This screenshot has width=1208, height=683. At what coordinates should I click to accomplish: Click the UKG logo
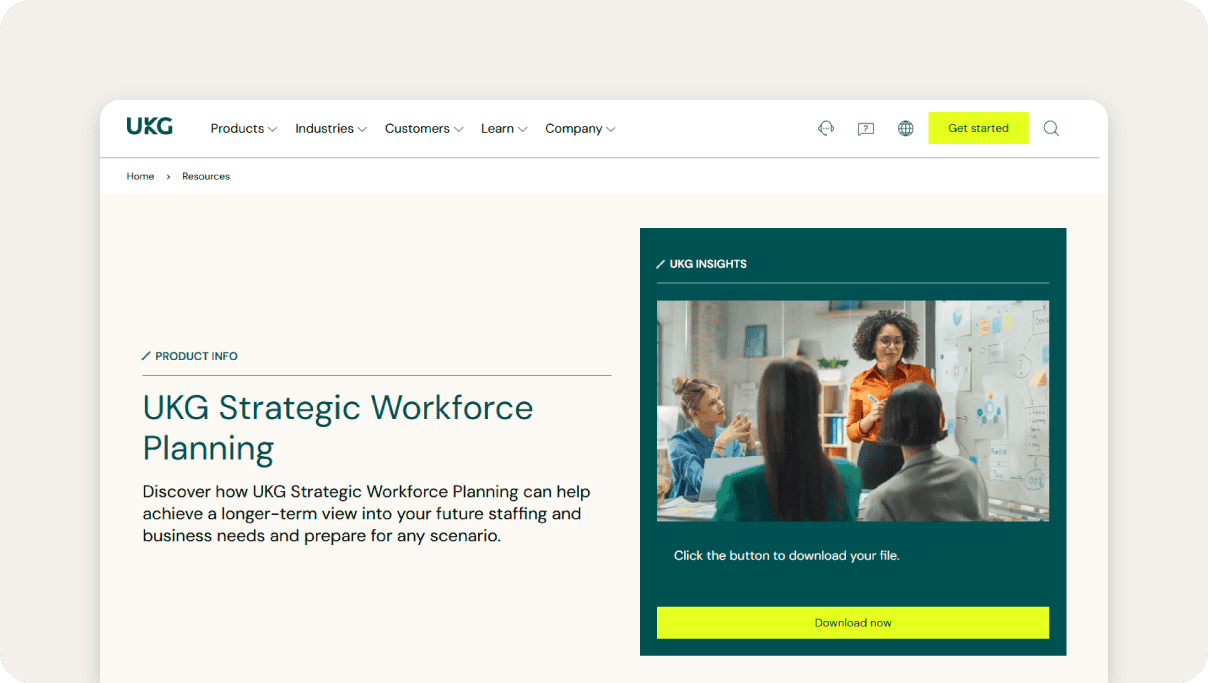[149, 126]
